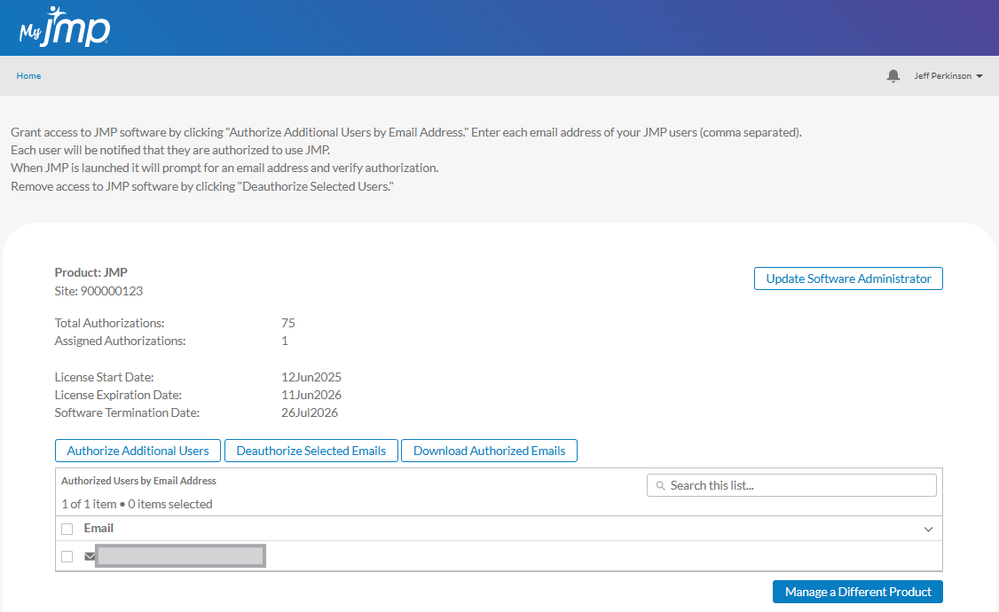This screenshot has width=999, height=612.
Task: Click Authorize Additional Users
Action: pos(138,450)
